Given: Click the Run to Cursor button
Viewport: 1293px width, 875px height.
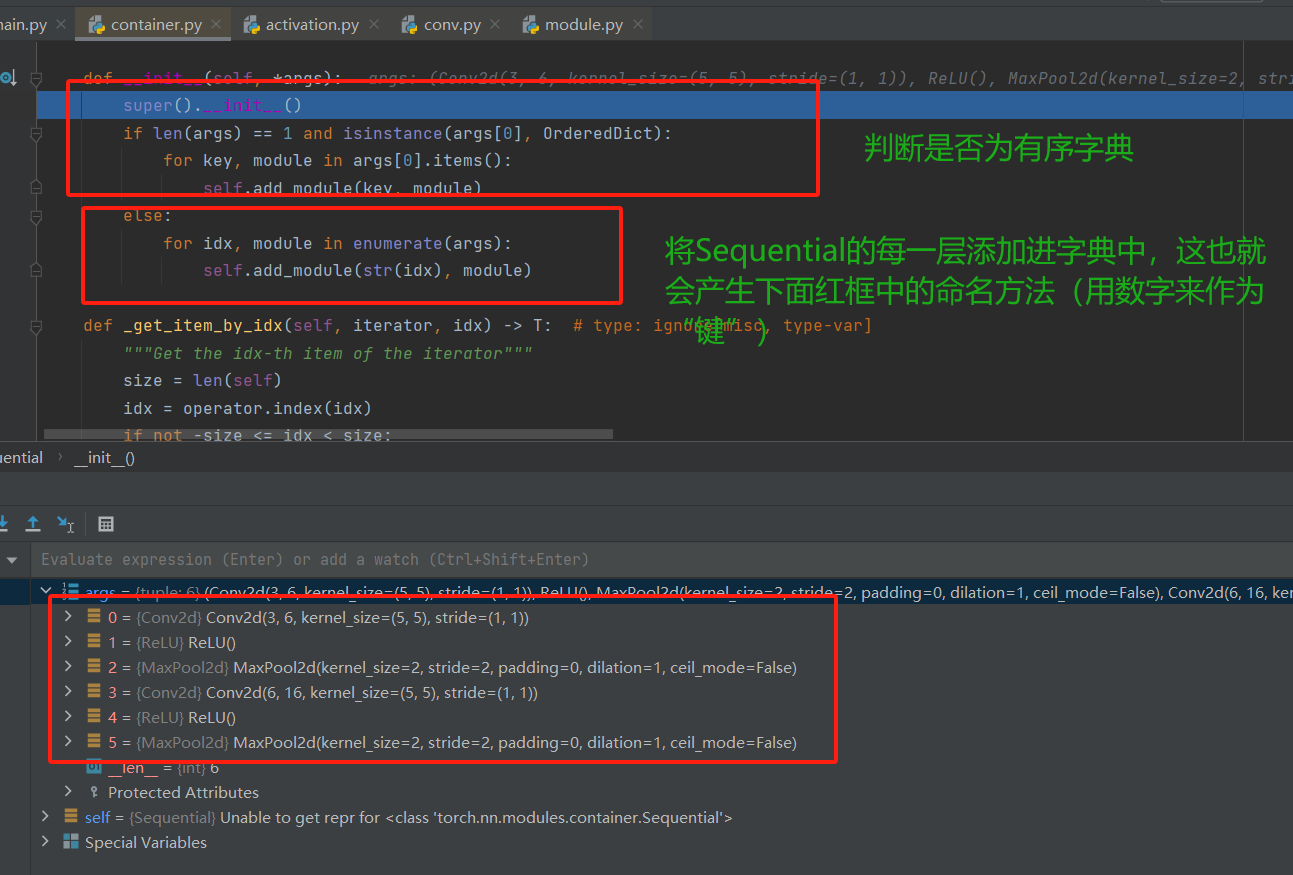Looking at the screenshot, I should click(65, 523).
